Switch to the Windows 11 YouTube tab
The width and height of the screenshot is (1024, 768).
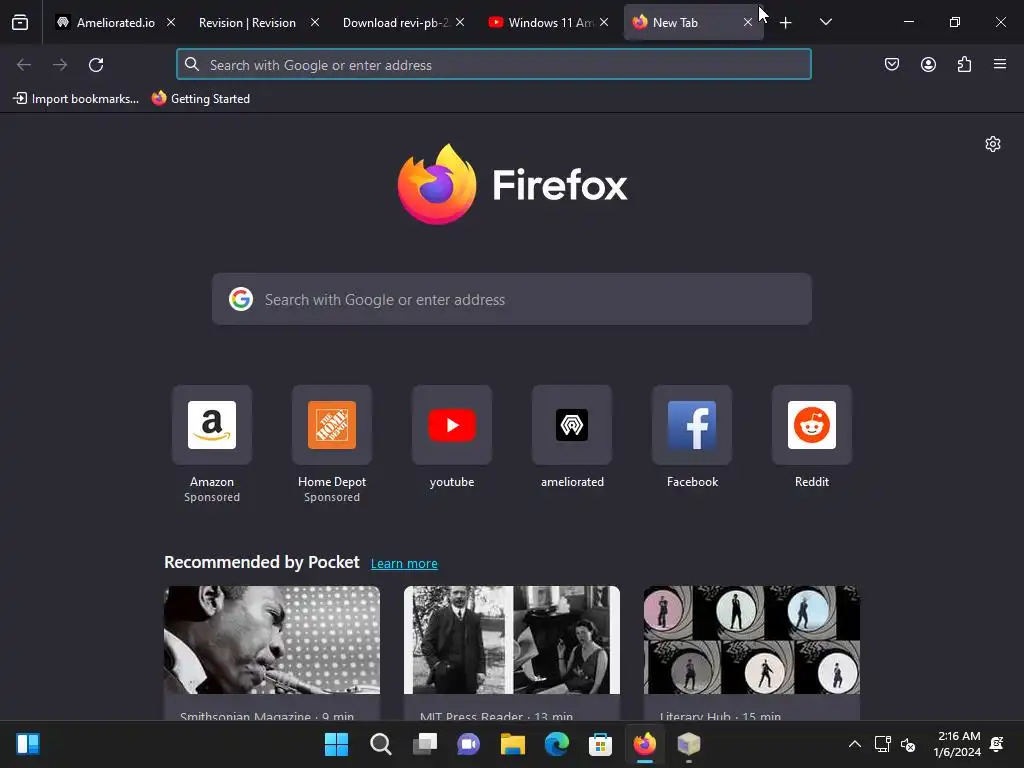pos(548,22)
